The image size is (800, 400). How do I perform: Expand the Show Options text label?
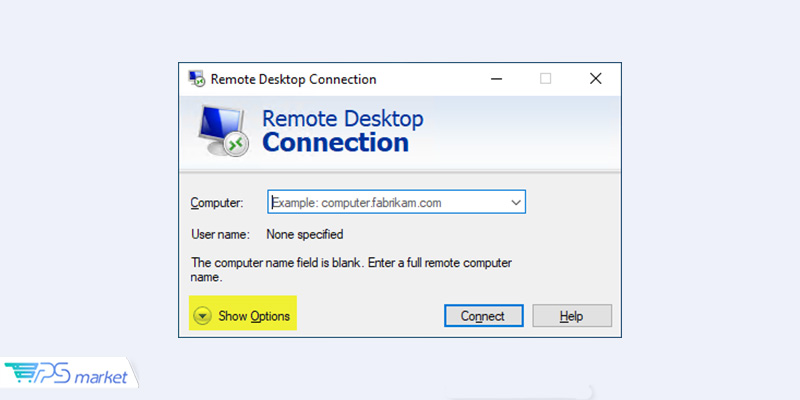(254, 316)
